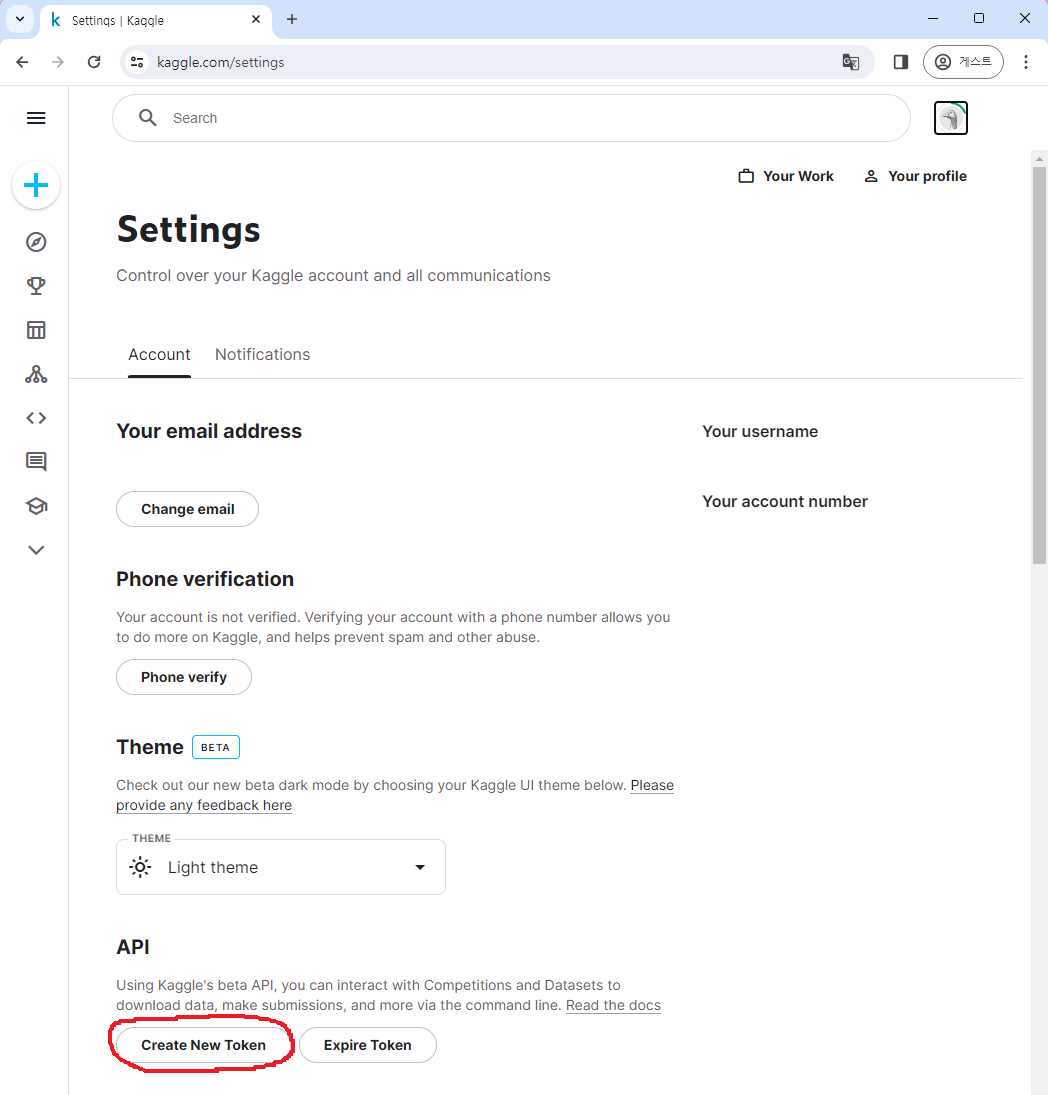Screen dimensions: 1048x1095
Task: Go to Your profile
Action: click(x=915, y=176)
